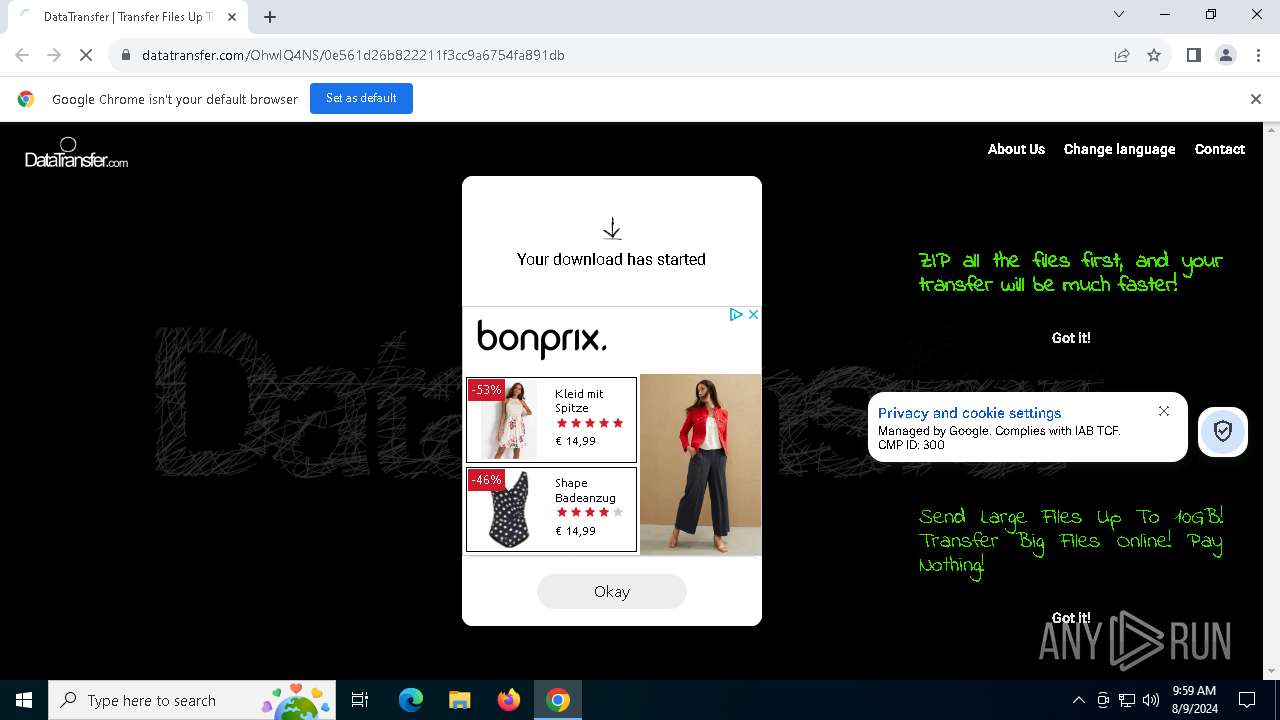Click Okay to dismiss download dialog
The image size is (1280, 720).
pyautogui.click(x=612, y=591)
